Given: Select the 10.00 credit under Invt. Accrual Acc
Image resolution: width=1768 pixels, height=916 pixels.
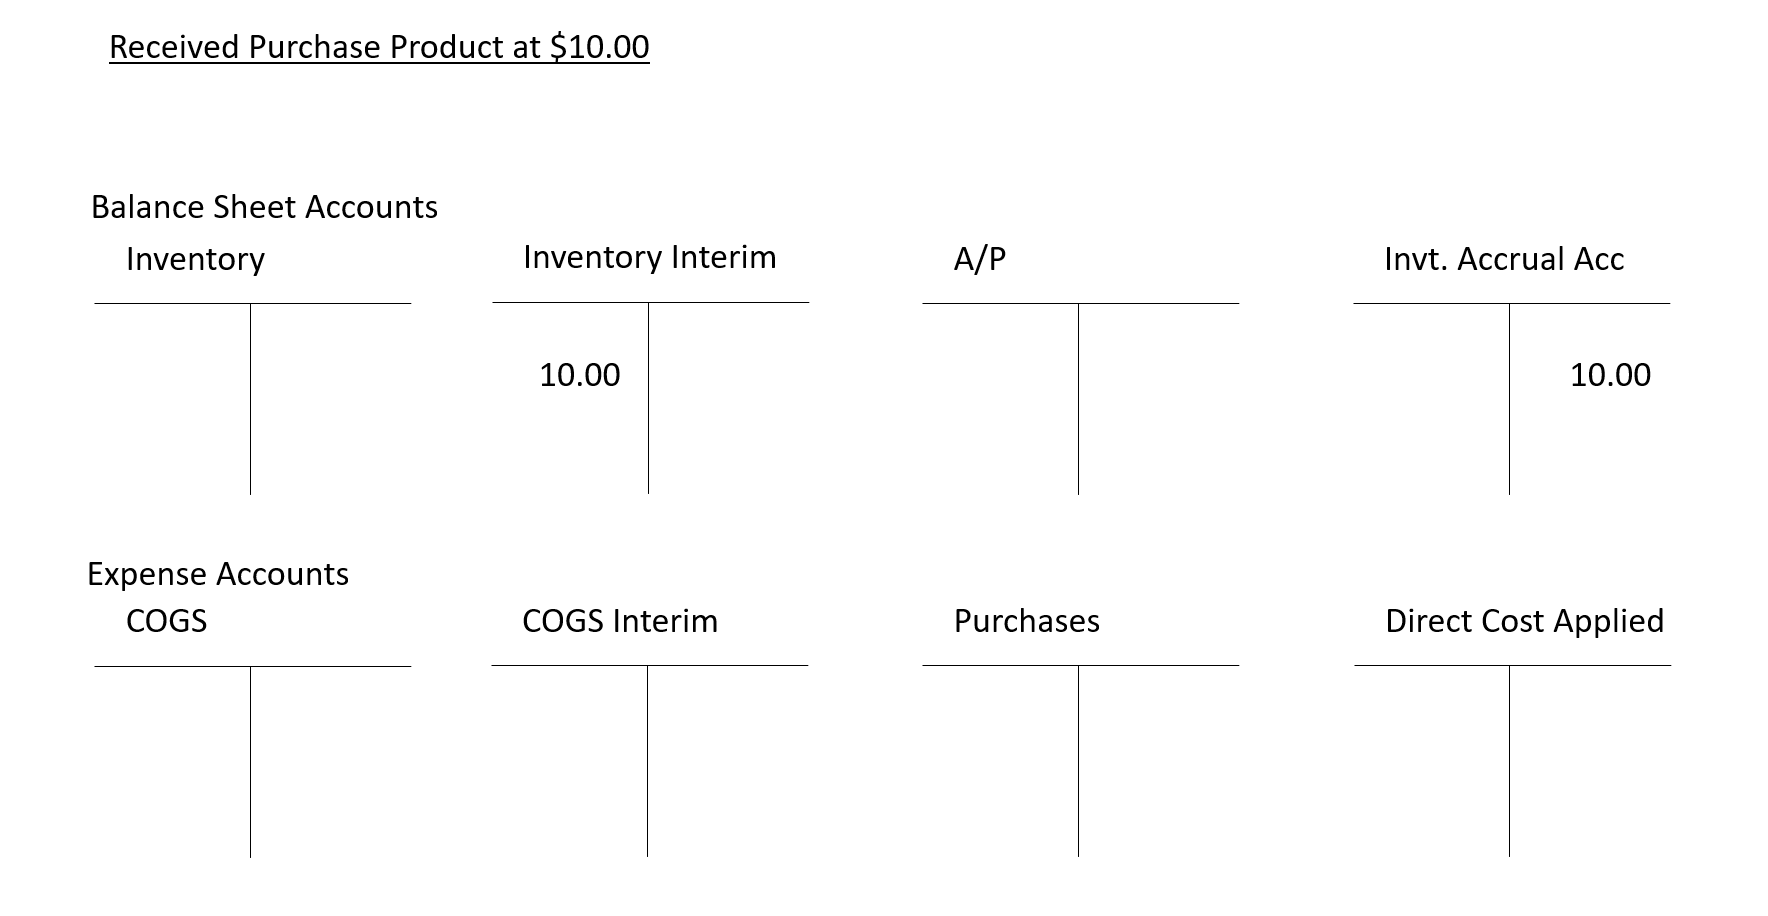Looking at the screenshot, I should 1610,375.
